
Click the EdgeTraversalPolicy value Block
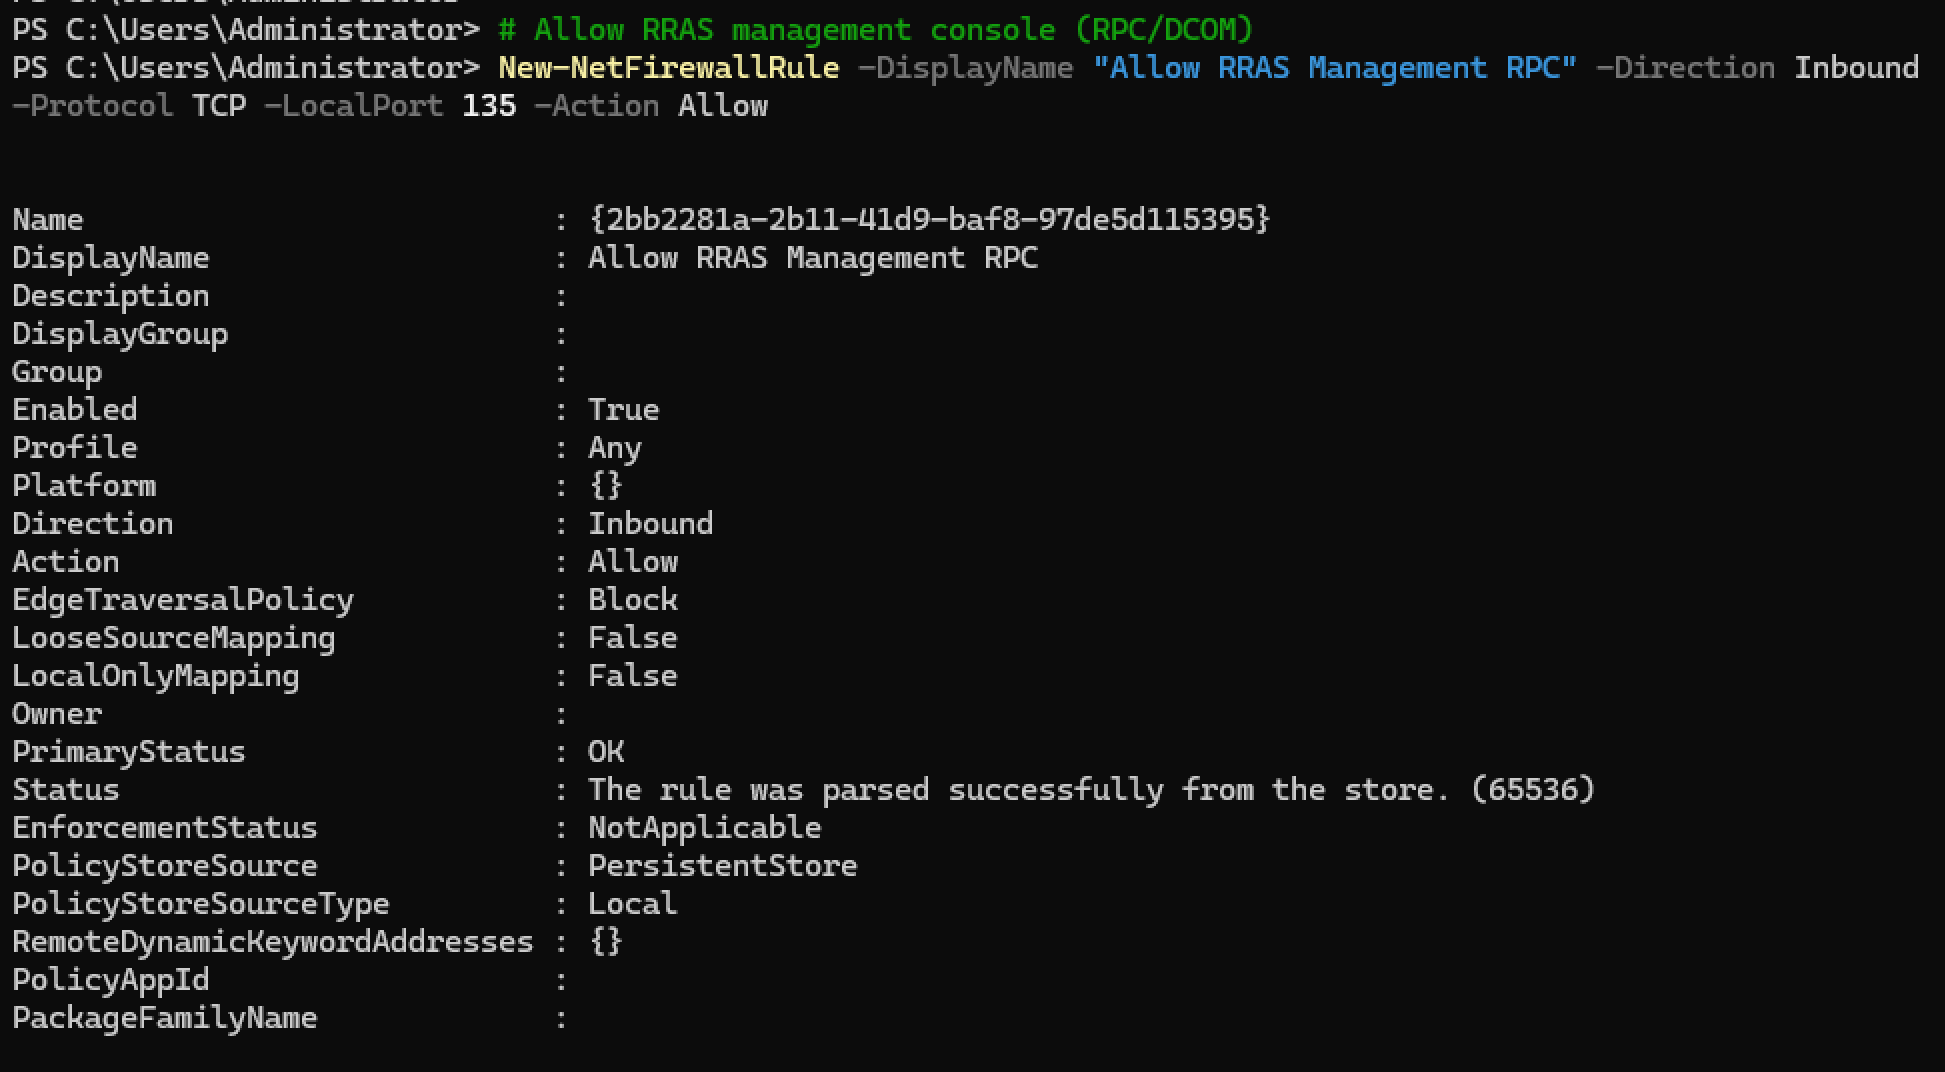tap(632, 599)
